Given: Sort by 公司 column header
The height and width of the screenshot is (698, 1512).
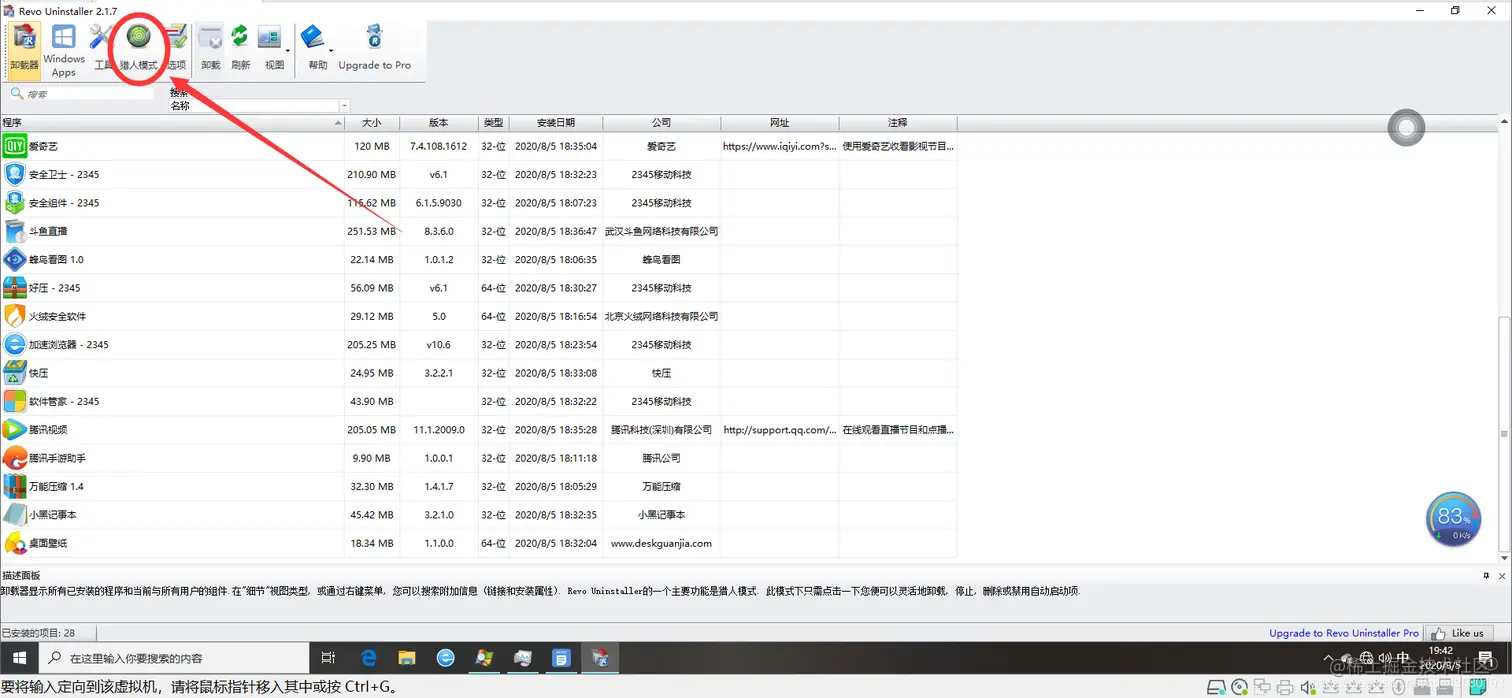Looking at the screenshot, I should pos(661,123).
